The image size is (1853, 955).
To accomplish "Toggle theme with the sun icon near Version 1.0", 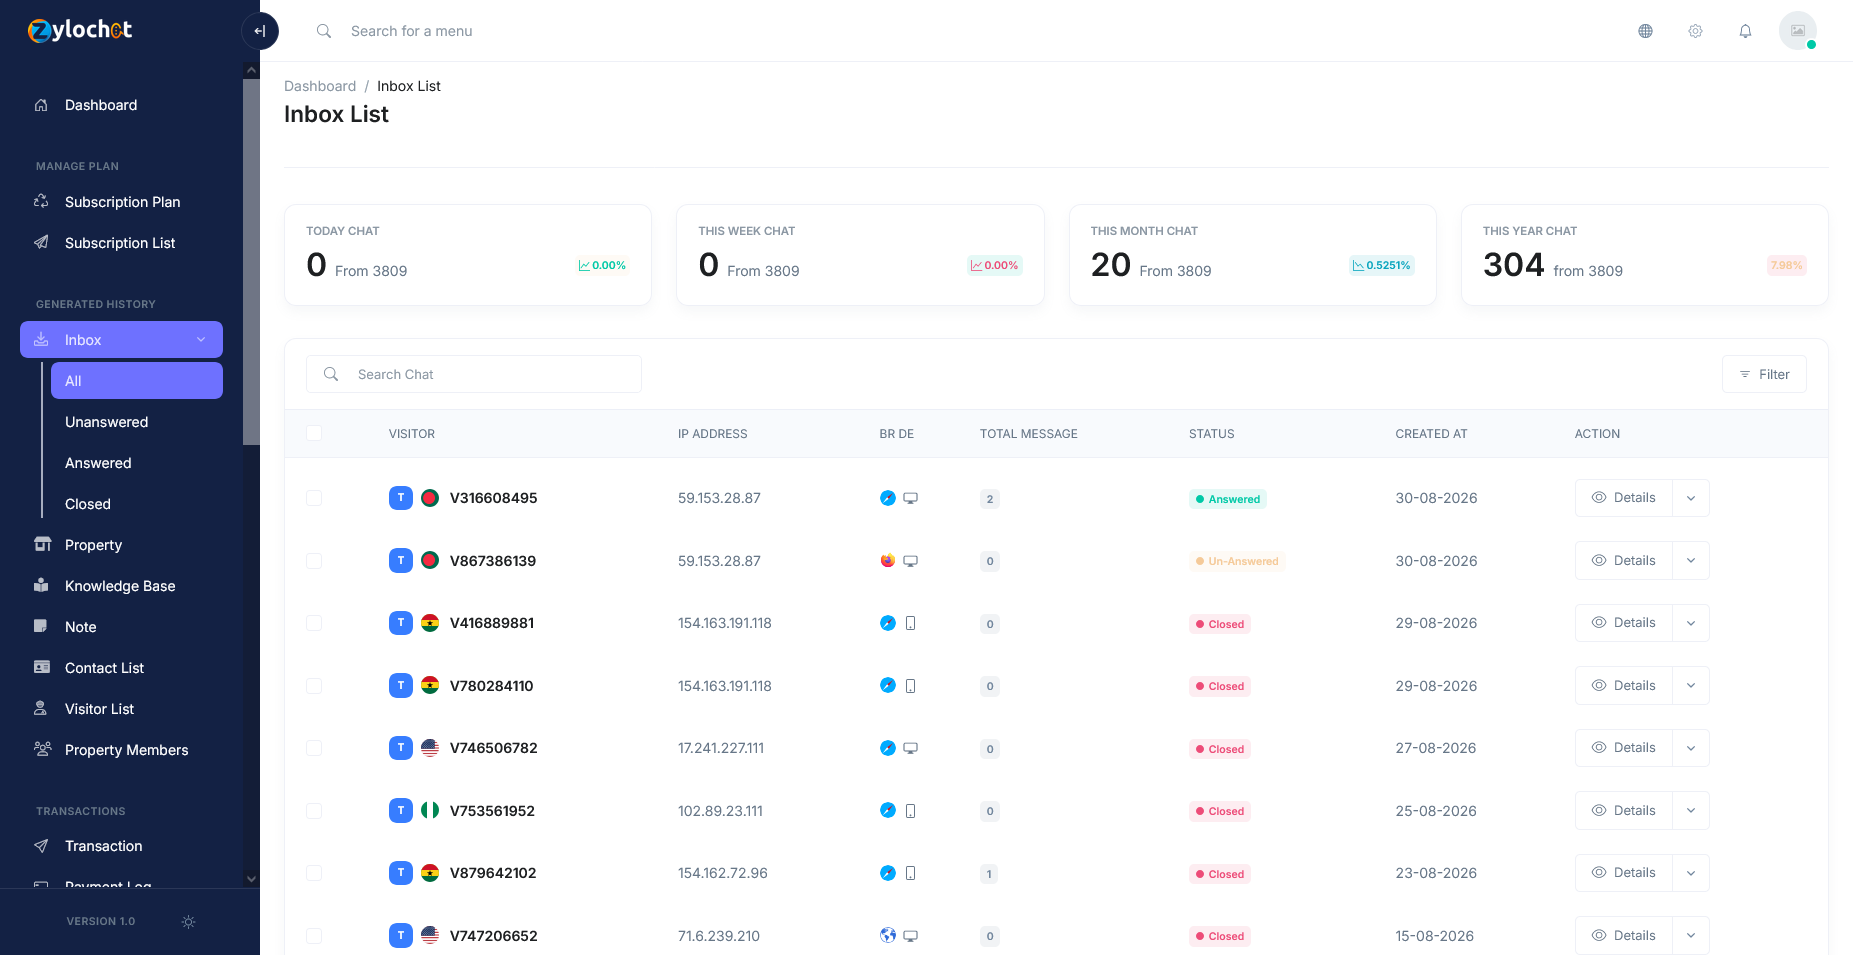I will 188,922.
